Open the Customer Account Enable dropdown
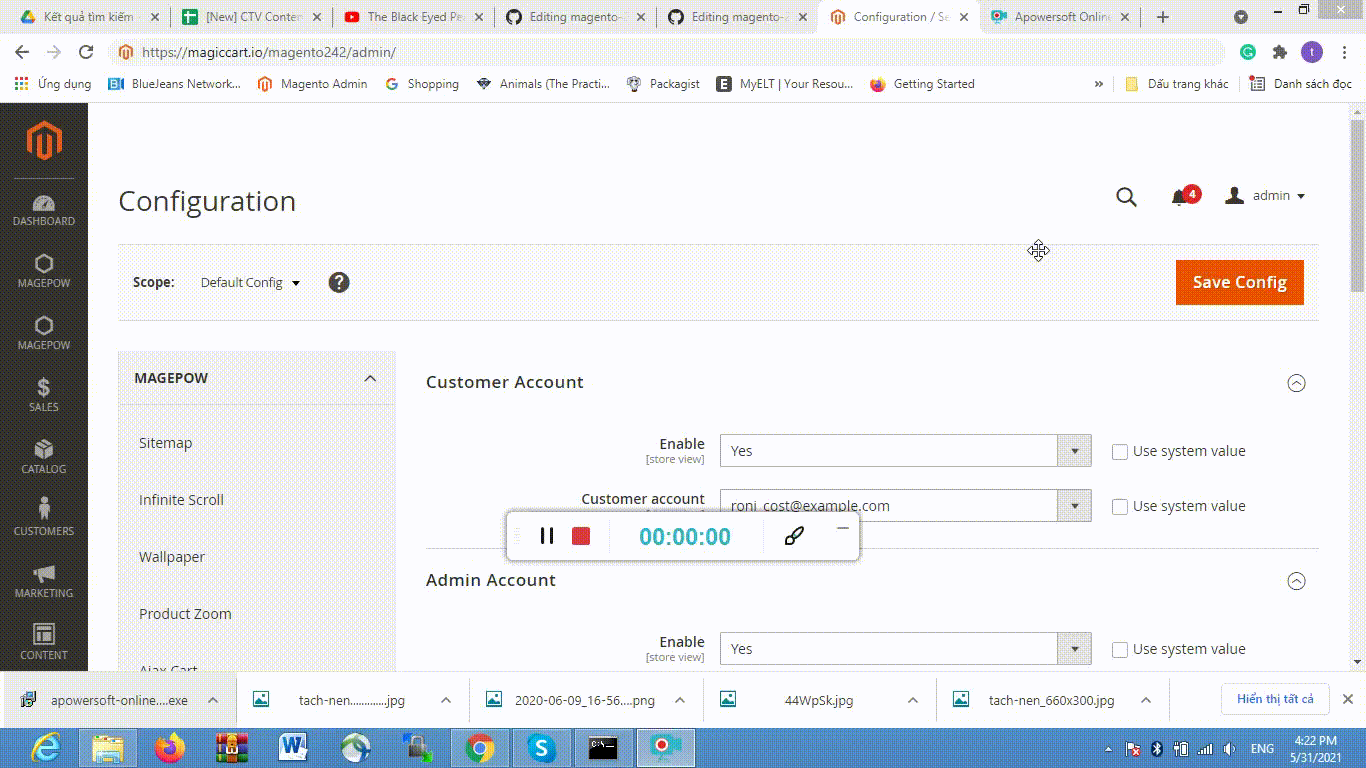The image size is (1366, 768). 905,451
